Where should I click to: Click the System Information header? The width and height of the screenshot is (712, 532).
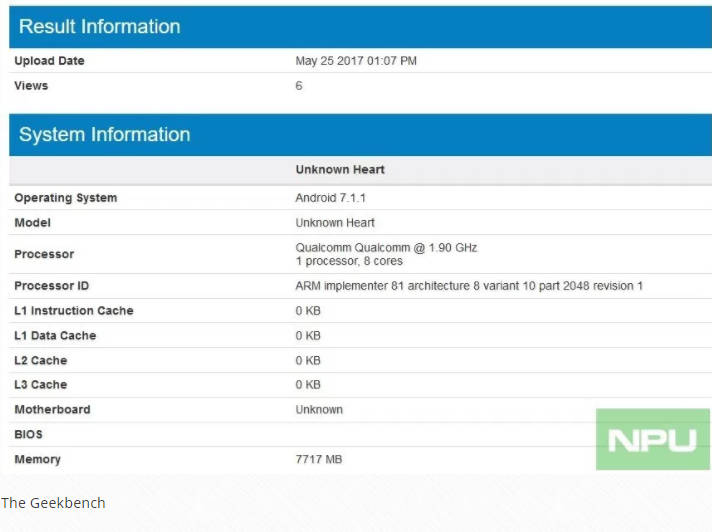pyautogui.click(x=104, y=135)
